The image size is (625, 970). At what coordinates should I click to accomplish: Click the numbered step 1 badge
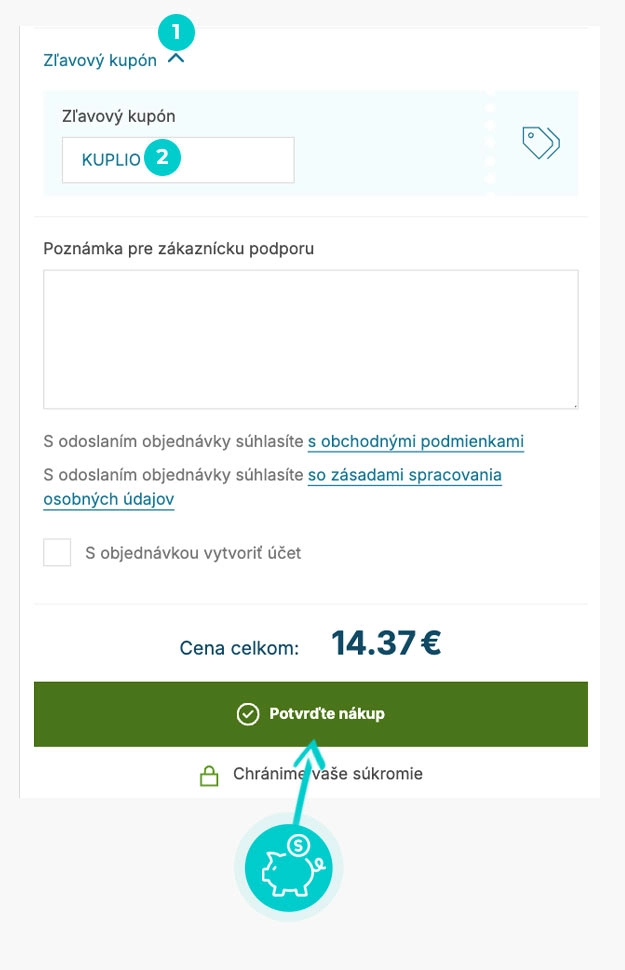coord(177,32)
